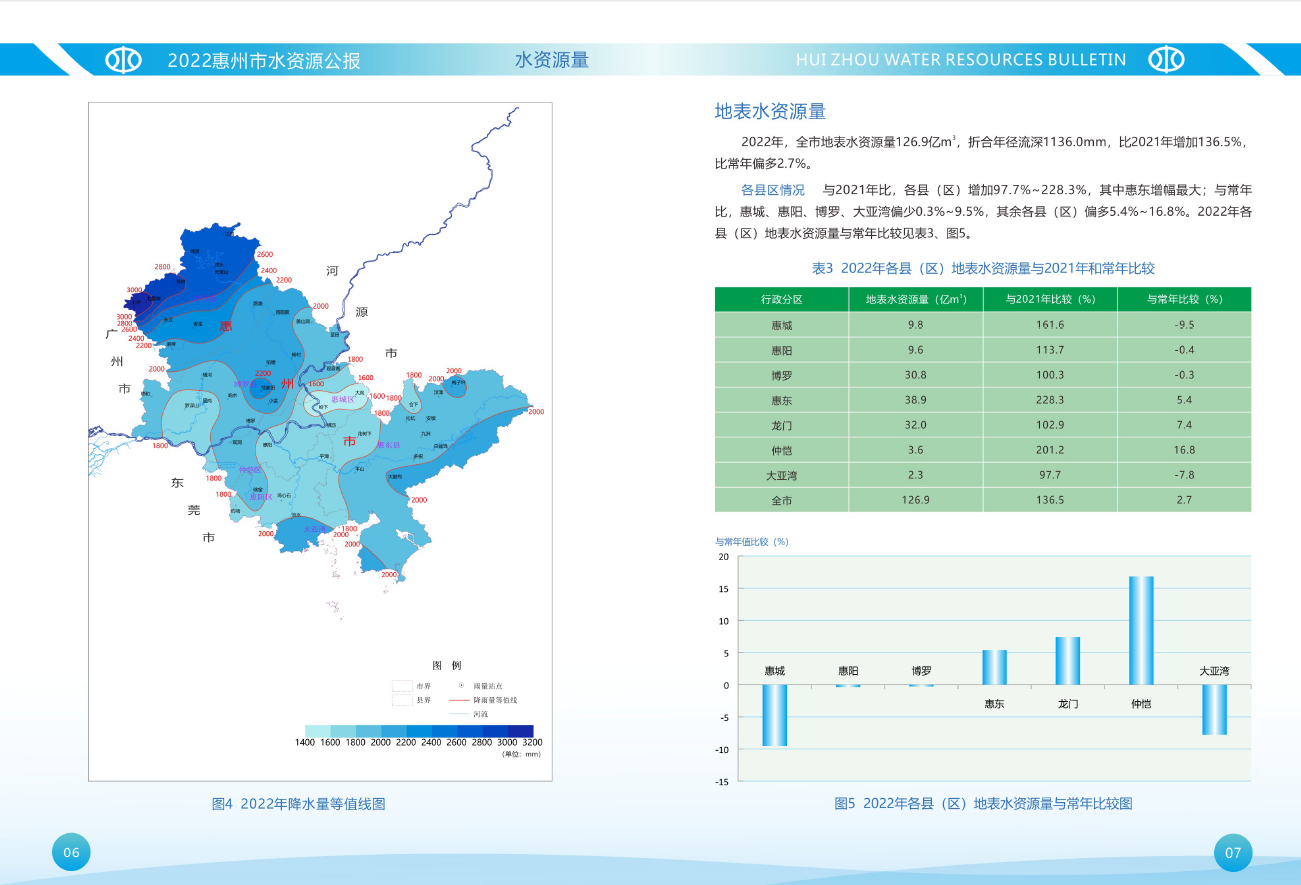The width and height of the screenshot is (1301, 885).
Task: Click the blue 河流 river line symbol in legend
Action: click(459, 714)
